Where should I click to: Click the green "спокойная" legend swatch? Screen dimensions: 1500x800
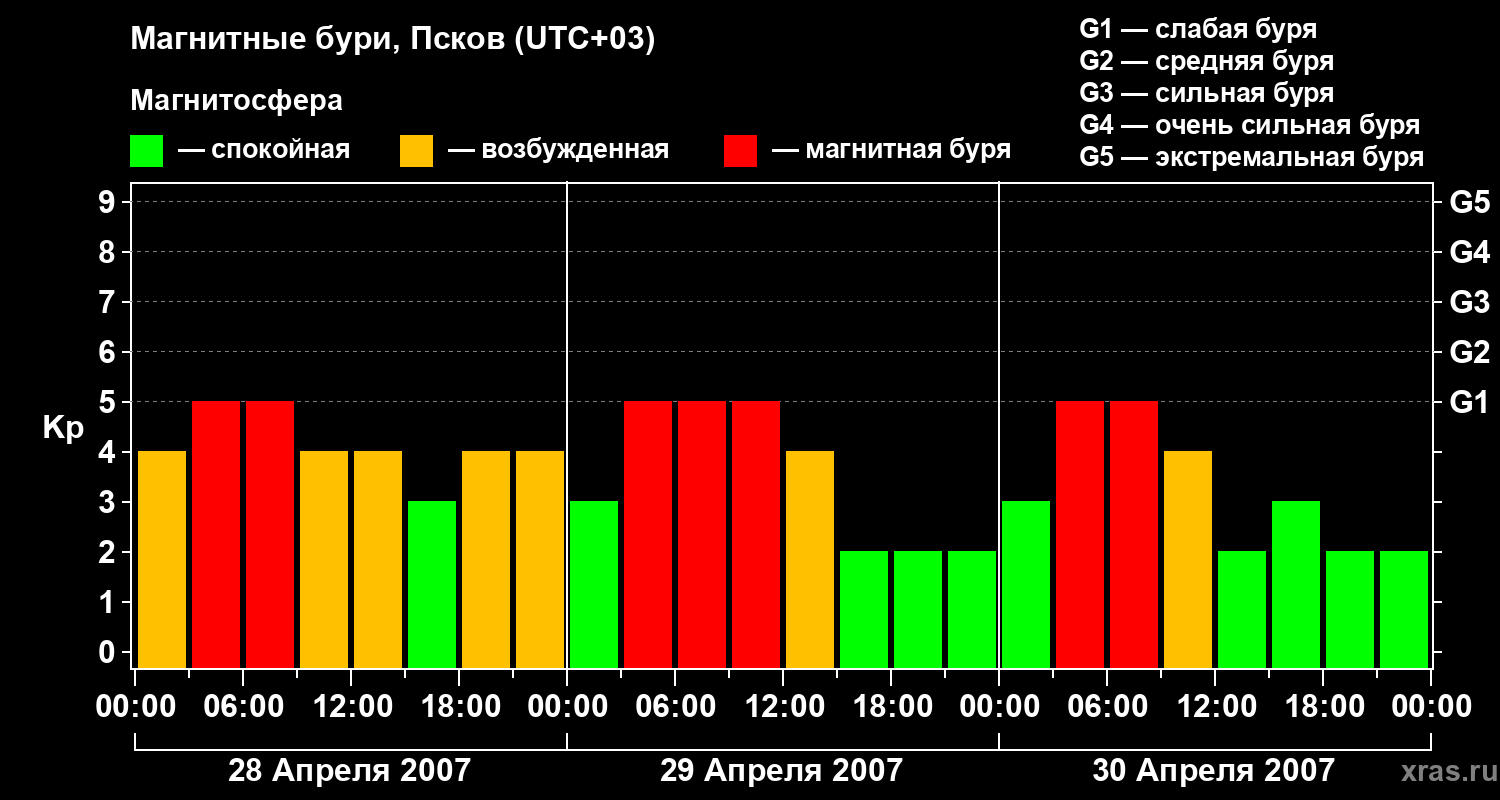[146, 151]
